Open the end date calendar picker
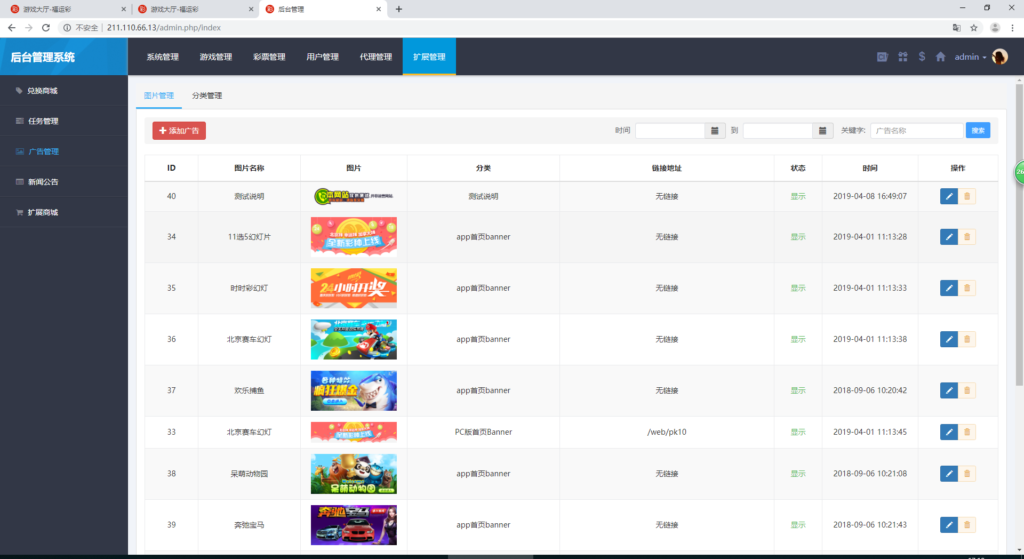 point(822,131)
